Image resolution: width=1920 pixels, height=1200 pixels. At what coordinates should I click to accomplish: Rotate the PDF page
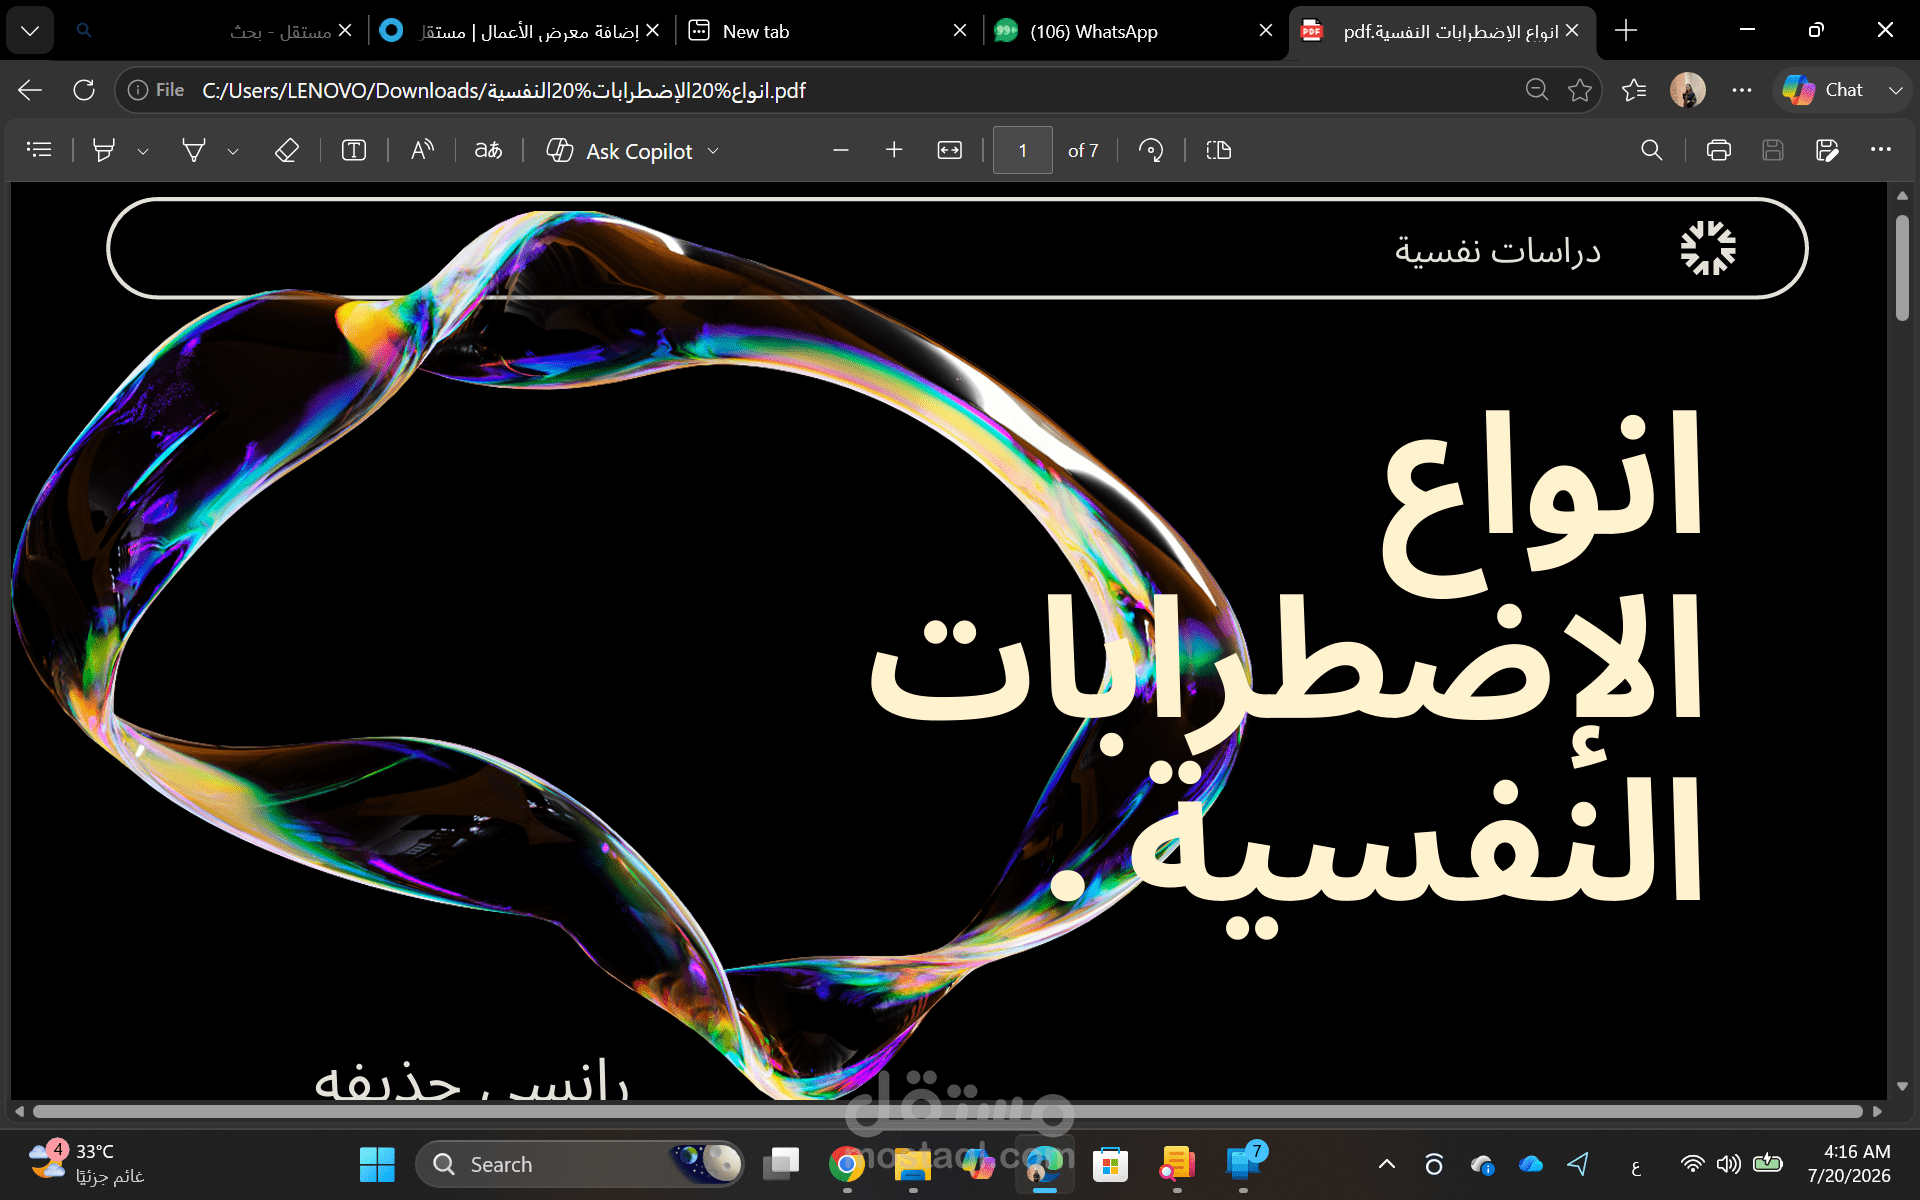(1151, 150)
